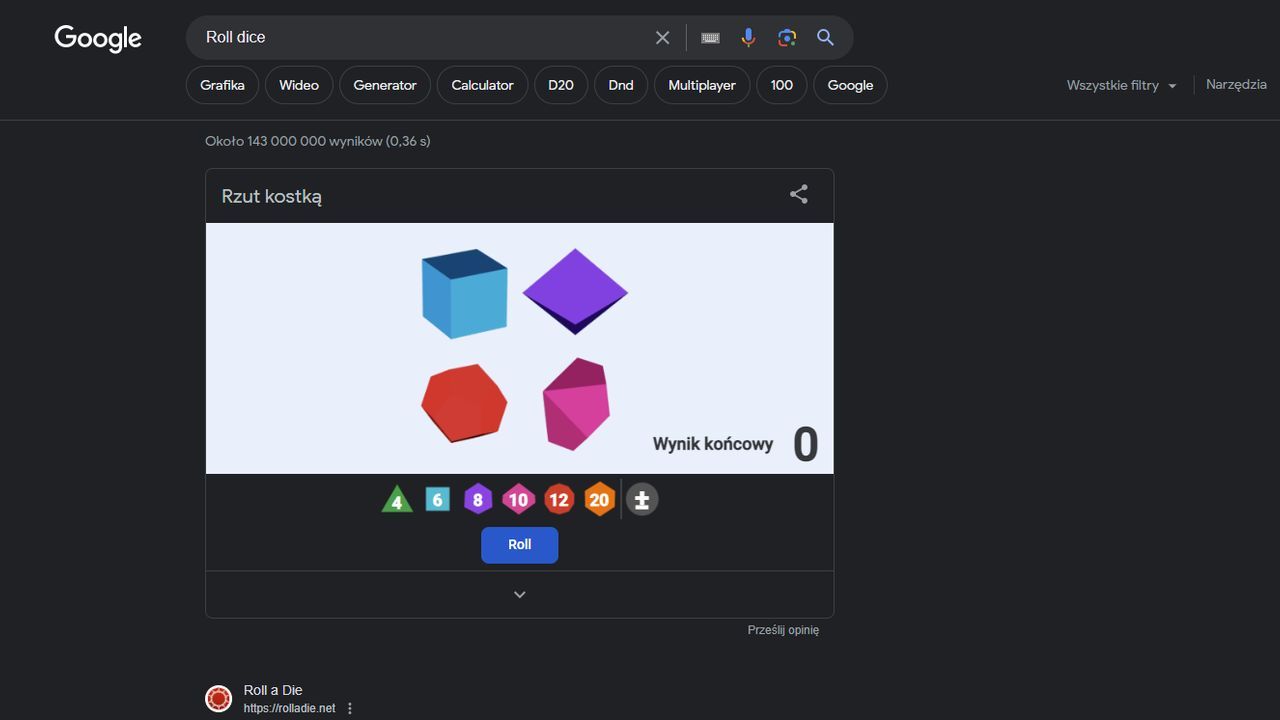The image size is (1280, 720).
Task: Select the 100 filter chip
Action: click(x=782, y=85)
